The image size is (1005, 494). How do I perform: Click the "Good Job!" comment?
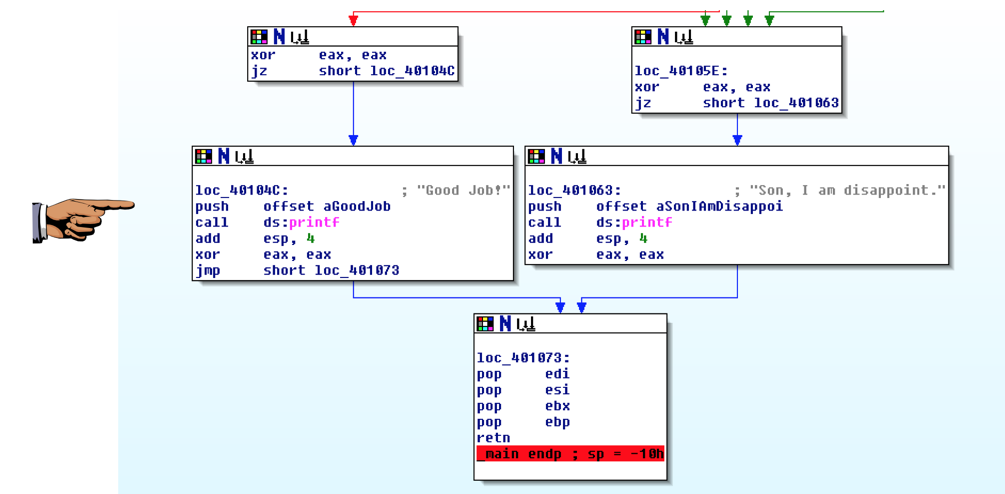tap(456, 190)
